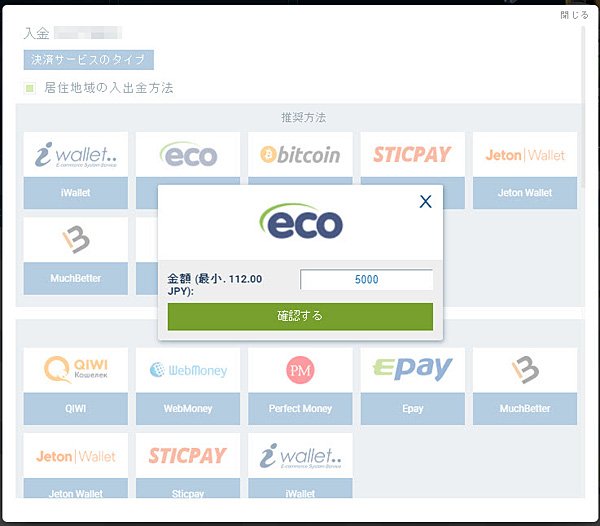Click the 閉じる link to close the dialog
Image resolution: width=600 pixels, height=526 pixels.
click(x=574, y=15)
